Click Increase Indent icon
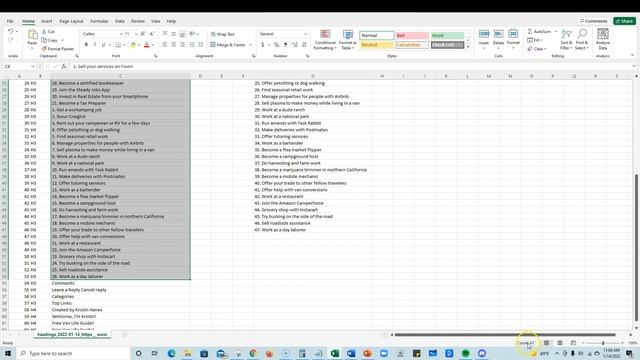Screen dimensions: 640x360 point(200,45)
